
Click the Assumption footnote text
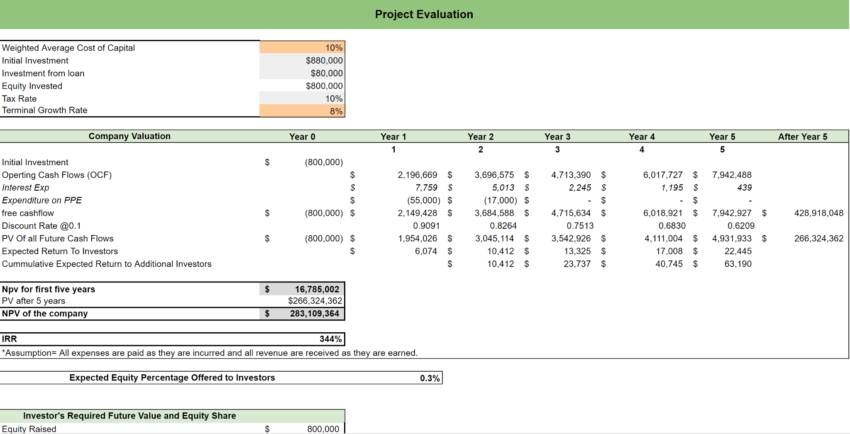[210, 353]
